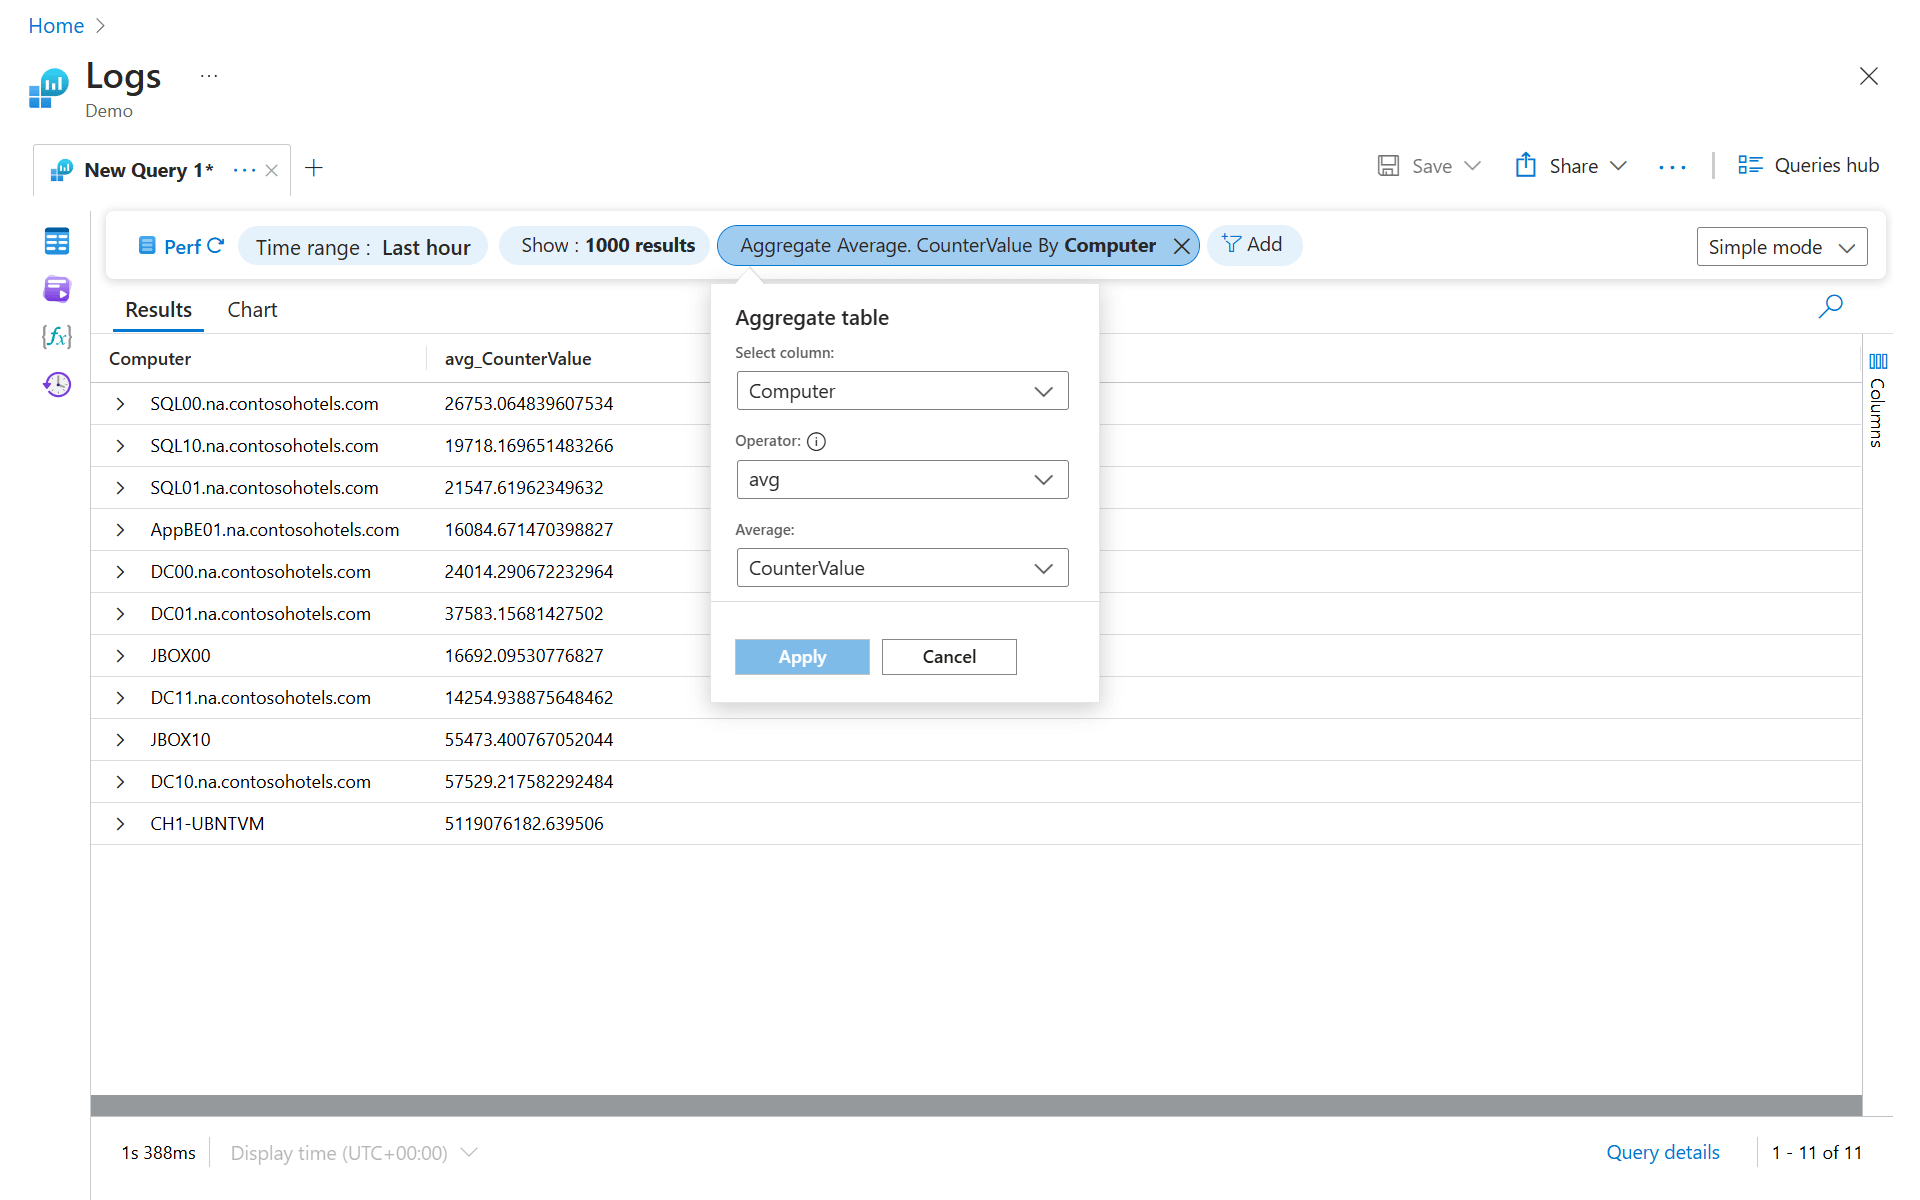Open the Queries sidebar icon

coord(57,289)
